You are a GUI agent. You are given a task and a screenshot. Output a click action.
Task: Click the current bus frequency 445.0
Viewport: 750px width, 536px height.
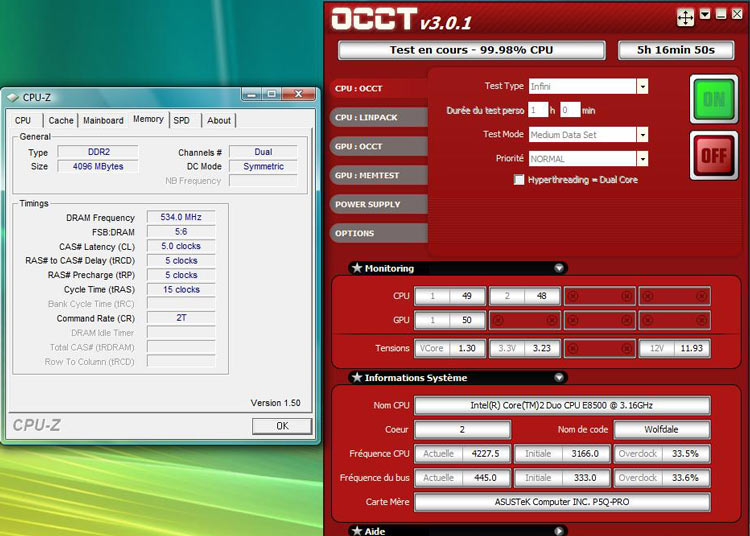point(485,478)
